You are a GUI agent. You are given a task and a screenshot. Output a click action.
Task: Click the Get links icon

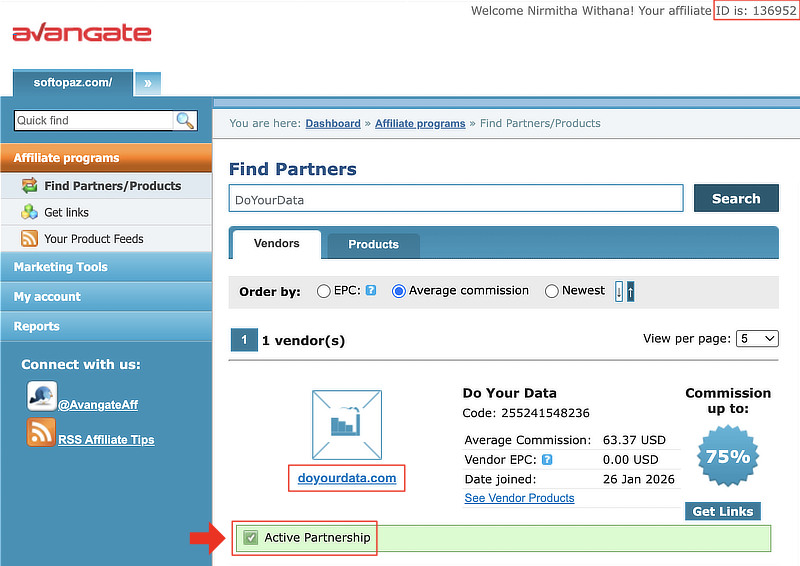[x=29, y=212]
